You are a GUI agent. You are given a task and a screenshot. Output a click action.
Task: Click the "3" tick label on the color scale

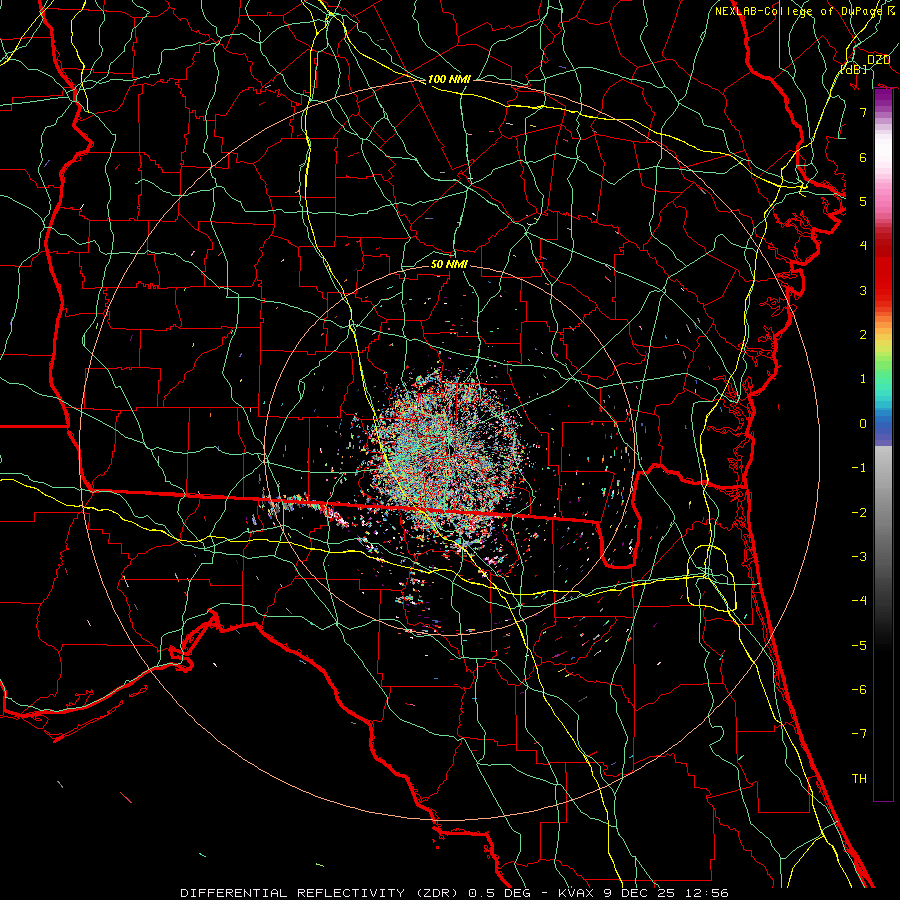coord(863,290)
